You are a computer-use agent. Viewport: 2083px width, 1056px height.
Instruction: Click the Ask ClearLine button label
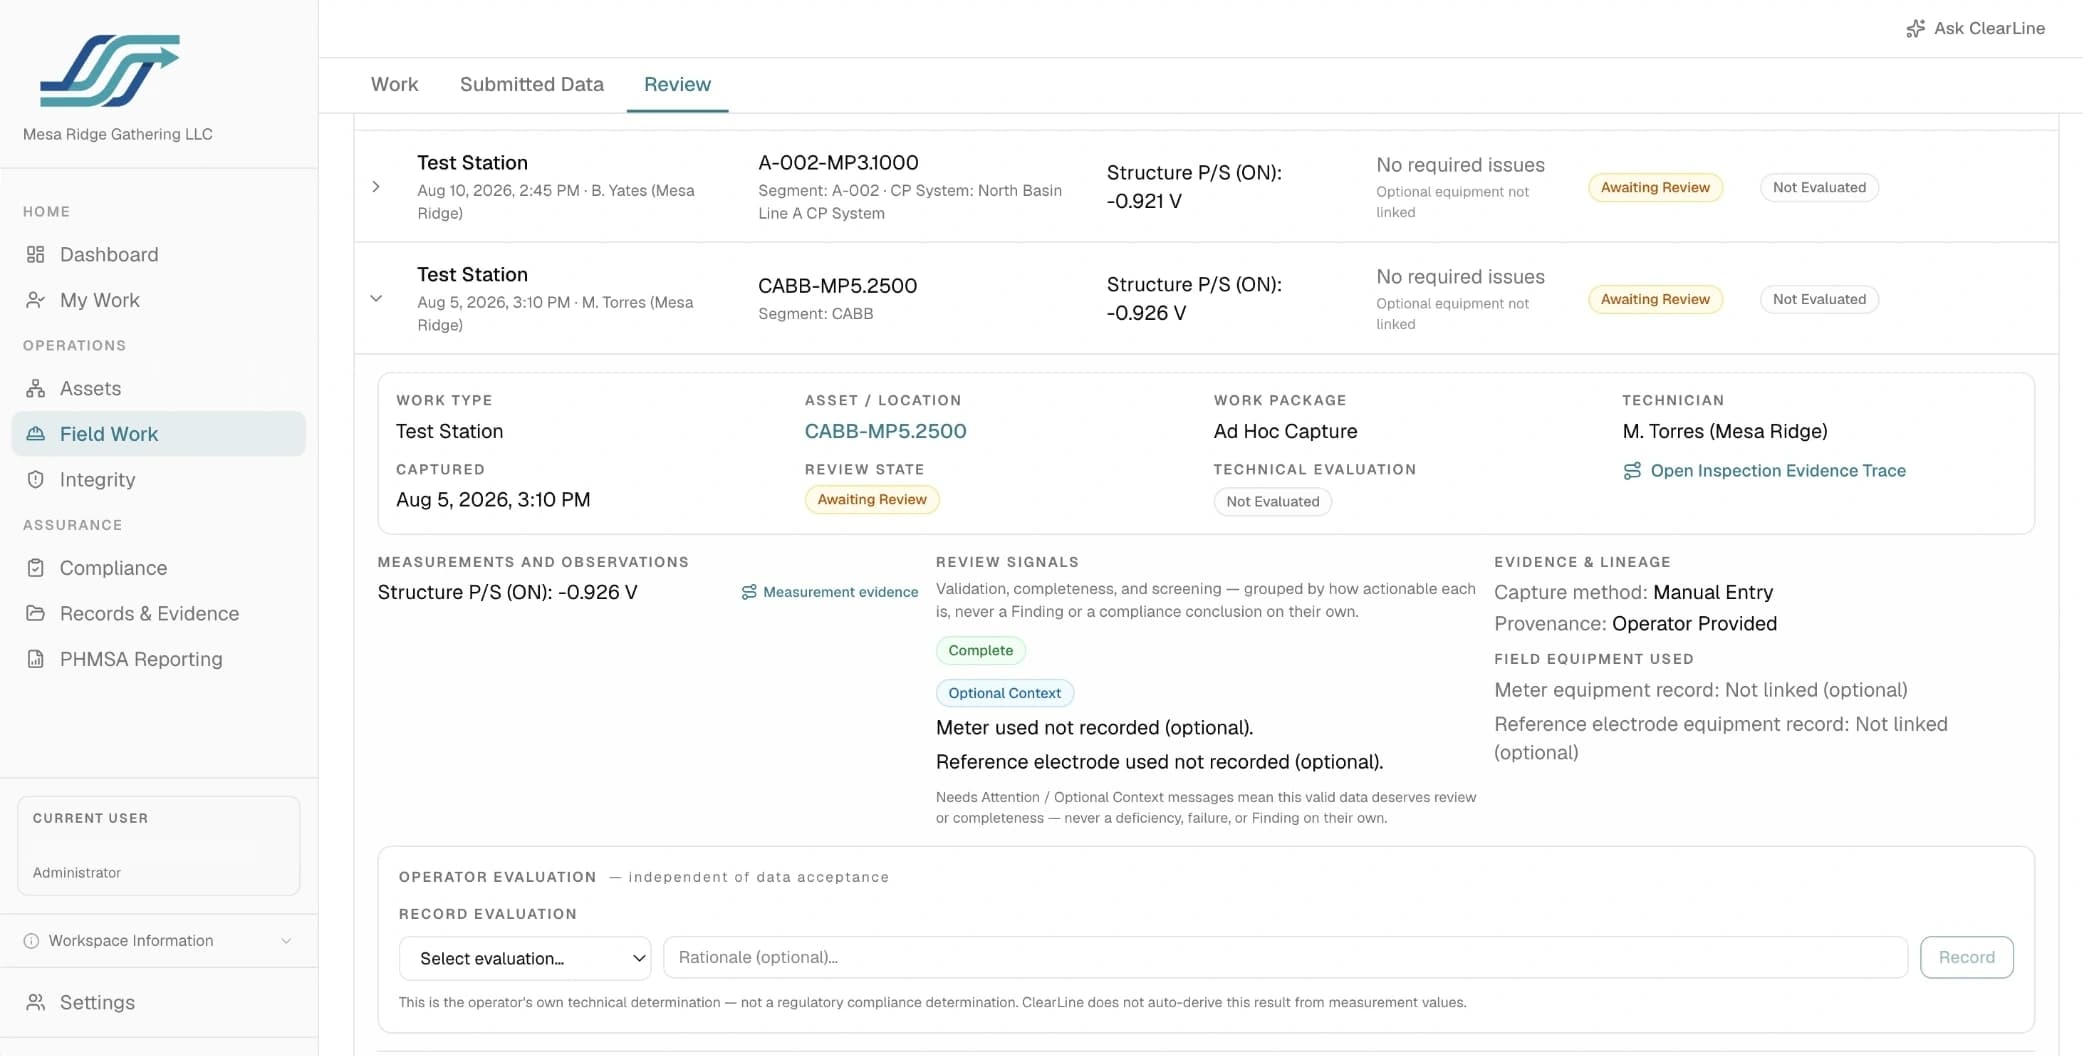pyautogui.click(x=1989, y=29)
